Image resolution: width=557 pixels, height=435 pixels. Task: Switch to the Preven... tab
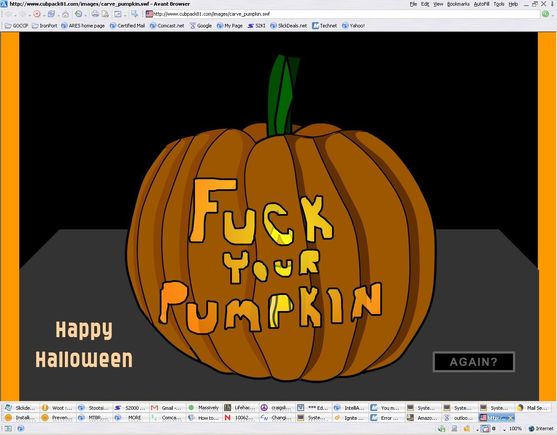tap(58, 418)
